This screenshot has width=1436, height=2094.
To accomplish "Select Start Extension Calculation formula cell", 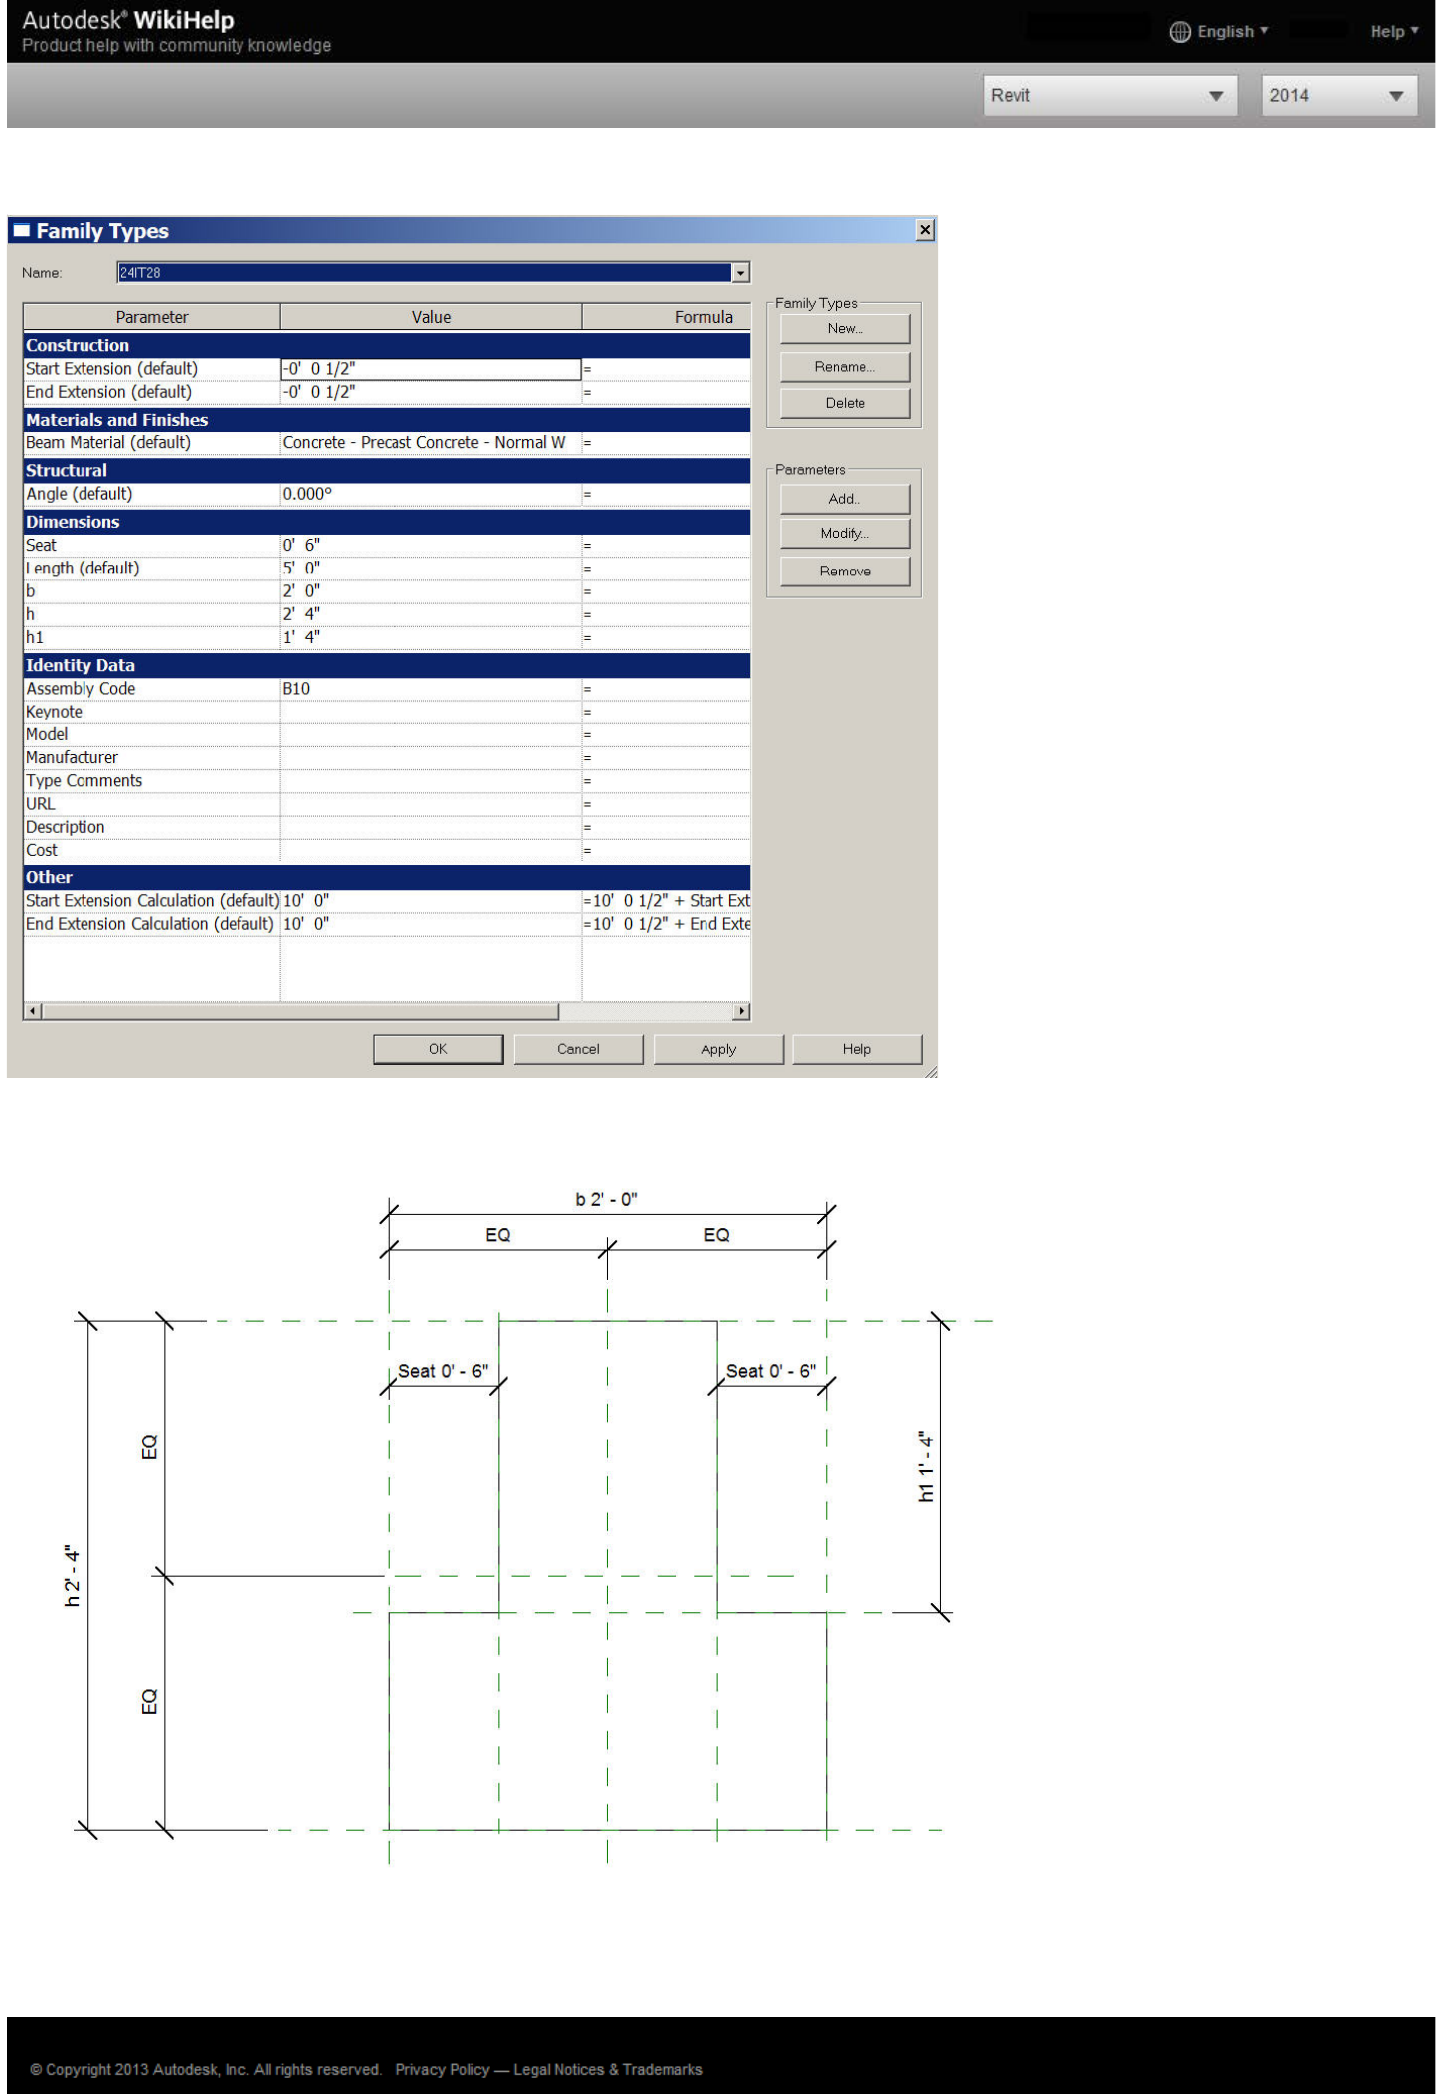I will (666, 901).
